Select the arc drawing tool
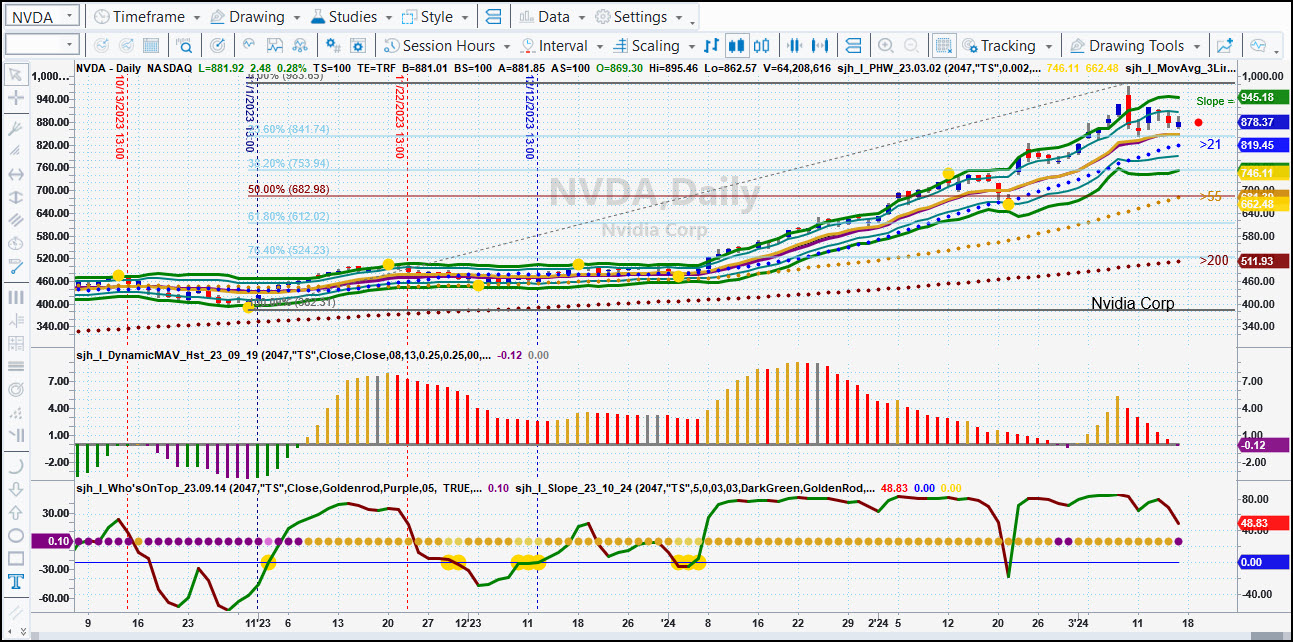 click(15, 466)
